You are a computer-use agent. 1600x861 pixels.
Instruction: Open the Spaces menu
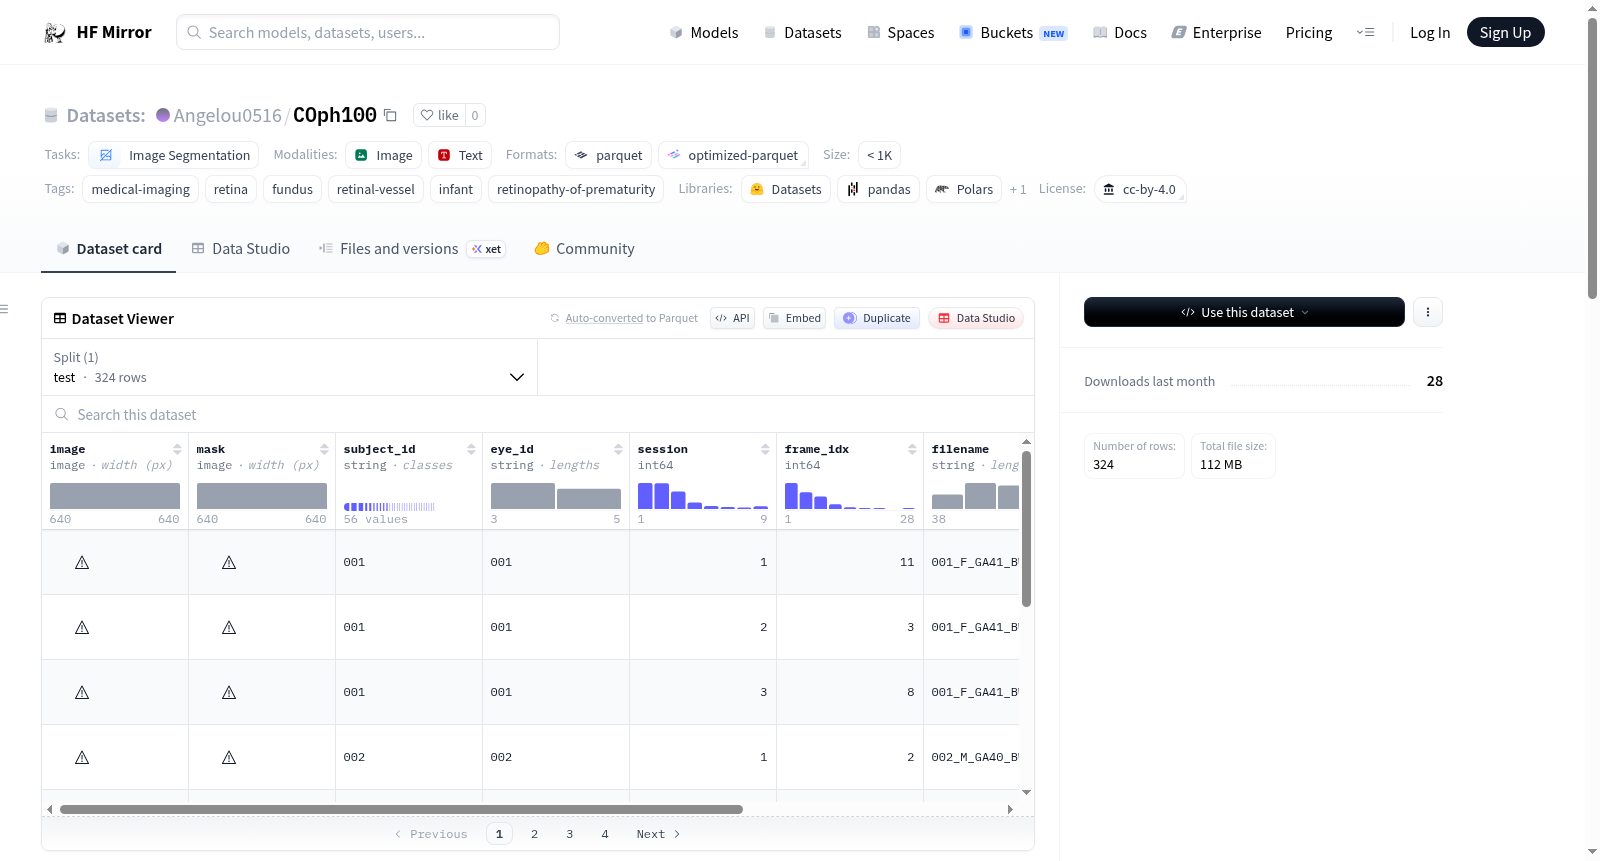tap(900, 33)
